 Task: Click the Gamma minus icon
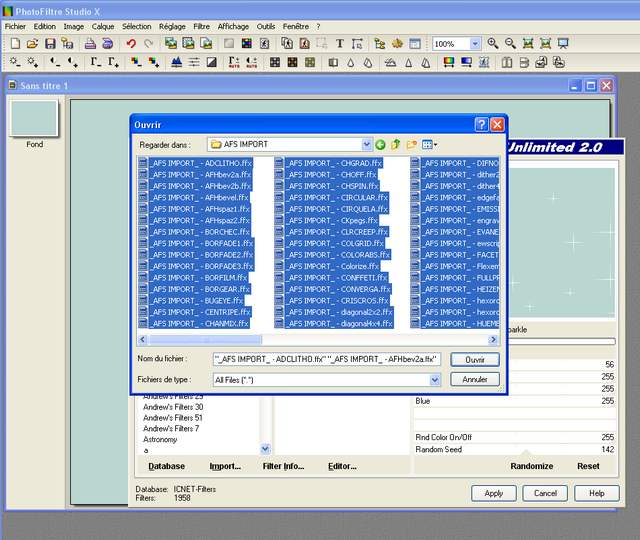pyautogui.click(x=96, y=62)
